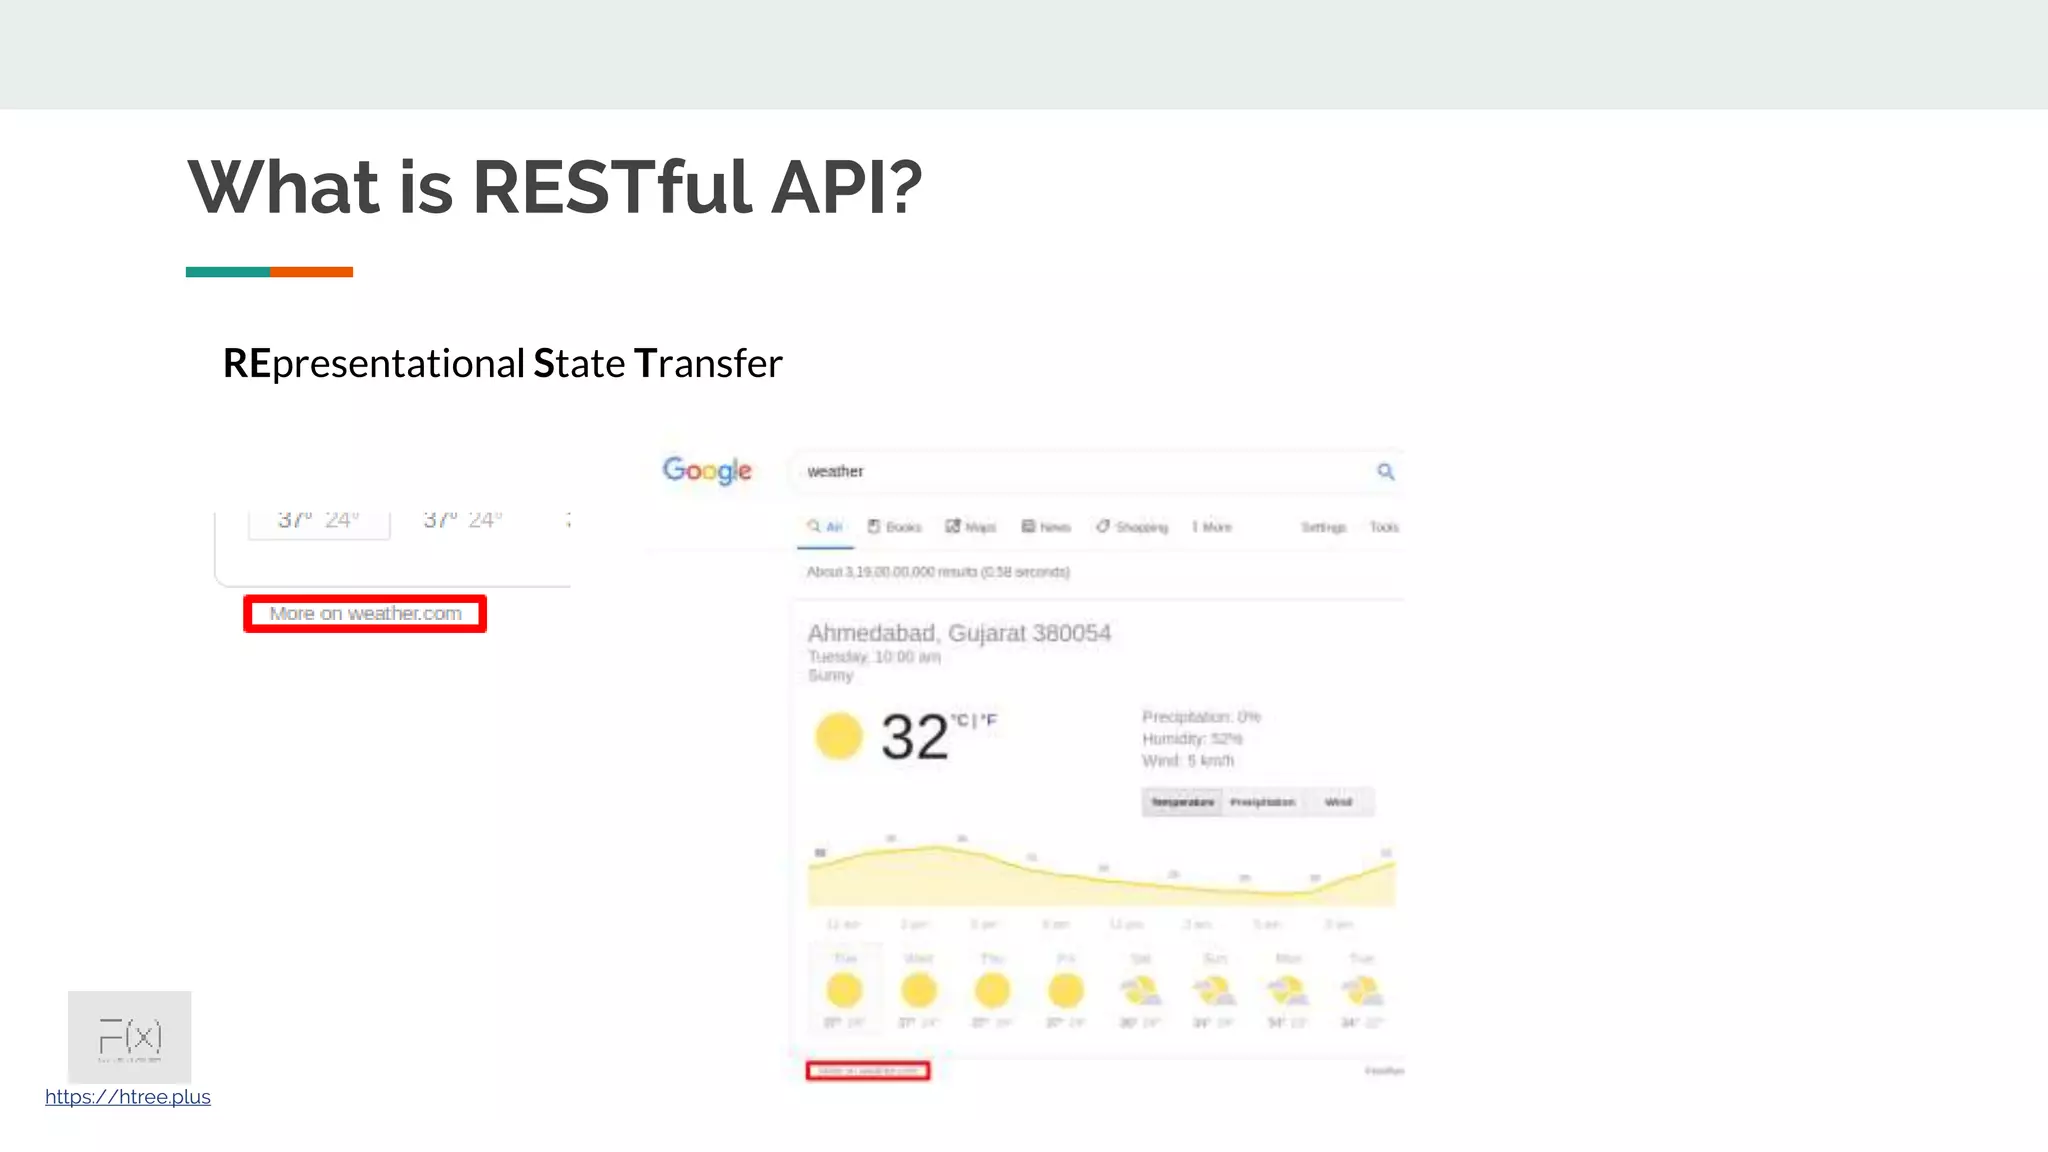Image resolution: width=2048 pixels, height=1152 pixels.
Task: Switch temperature unit to °C
Action: coord(960,720)
